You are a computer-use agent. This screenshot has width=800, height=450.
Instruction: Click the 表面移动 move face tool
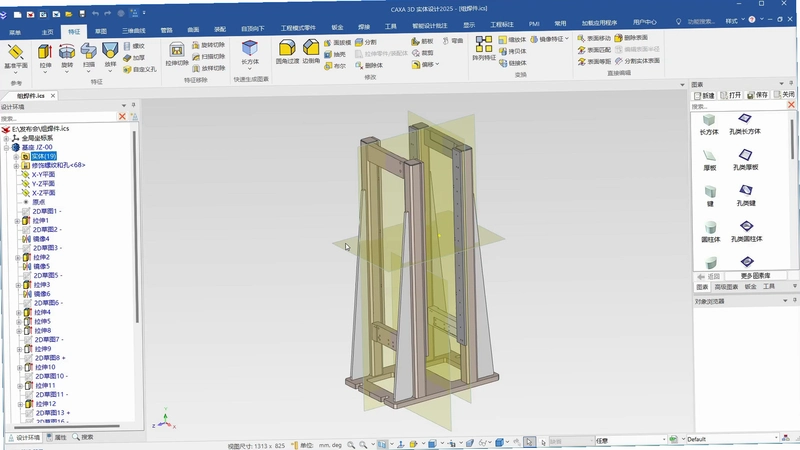point(594,38)
